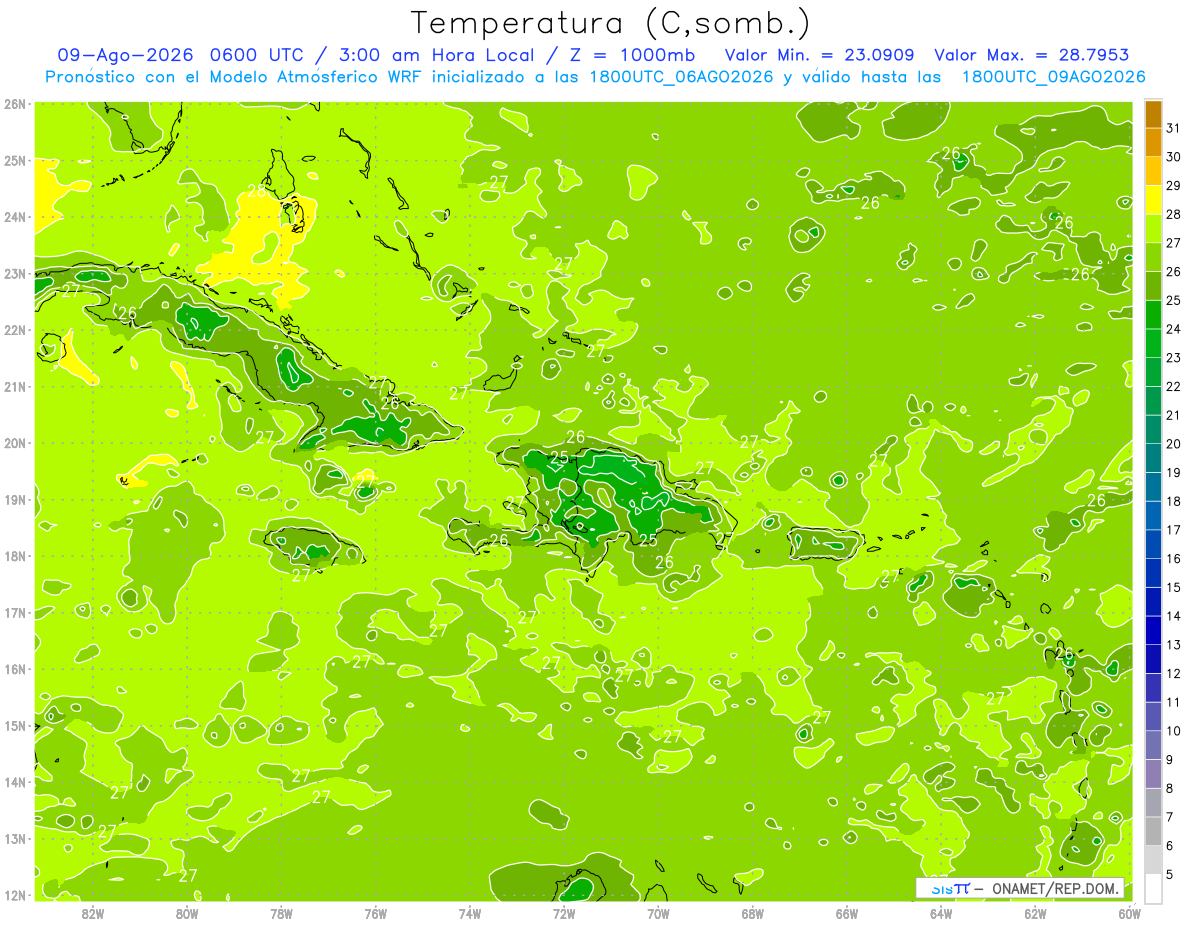
Task: Click the 26N latitude axis label
Action: tap(15, 104)
